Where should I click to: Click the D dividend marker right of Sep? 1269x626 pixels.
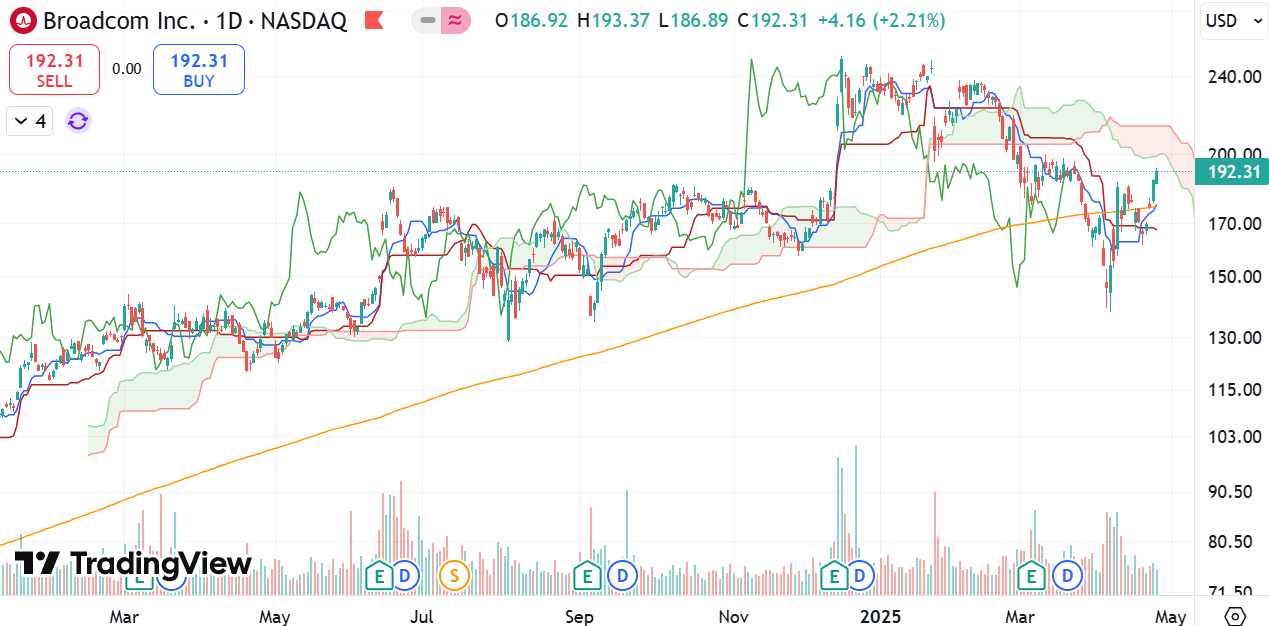[x=622, y=576]
